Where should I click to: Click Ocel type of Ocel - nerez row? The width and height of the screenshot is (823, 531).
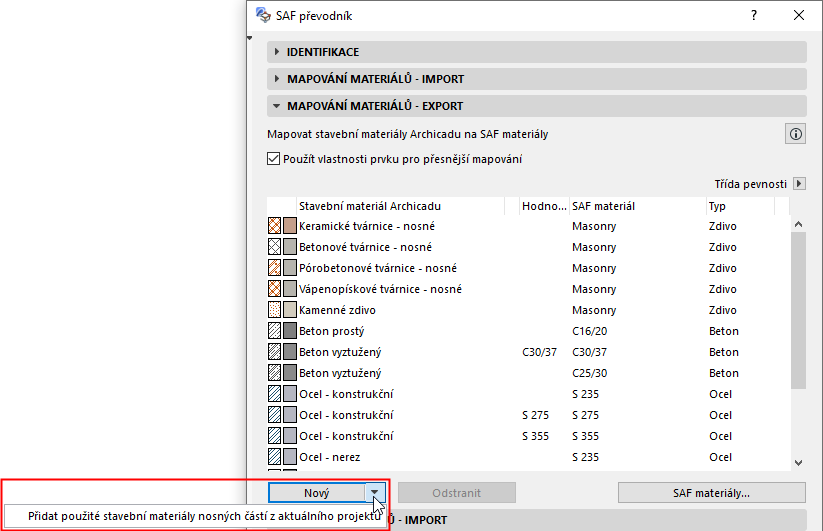(x=721, y=457)
